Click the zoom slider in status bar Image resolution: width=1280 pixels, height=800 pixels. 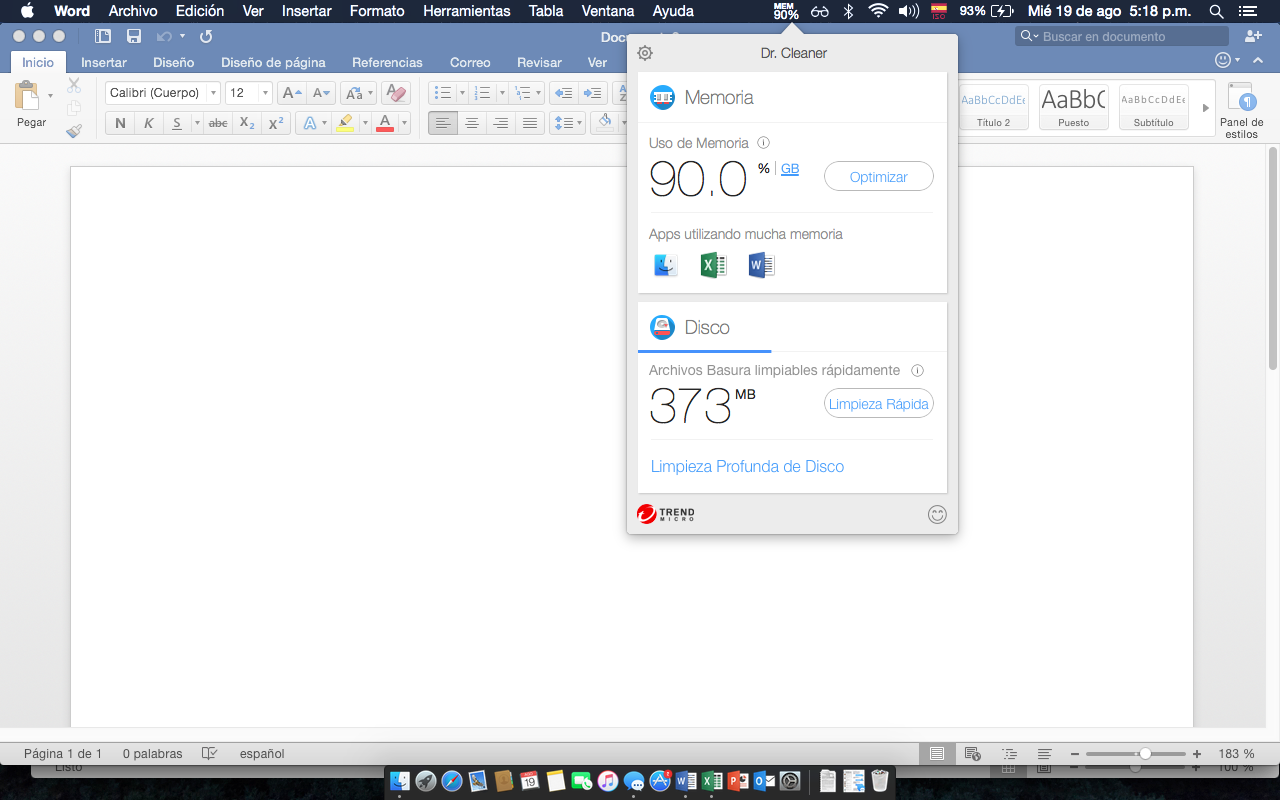[x=1144, y=753]
